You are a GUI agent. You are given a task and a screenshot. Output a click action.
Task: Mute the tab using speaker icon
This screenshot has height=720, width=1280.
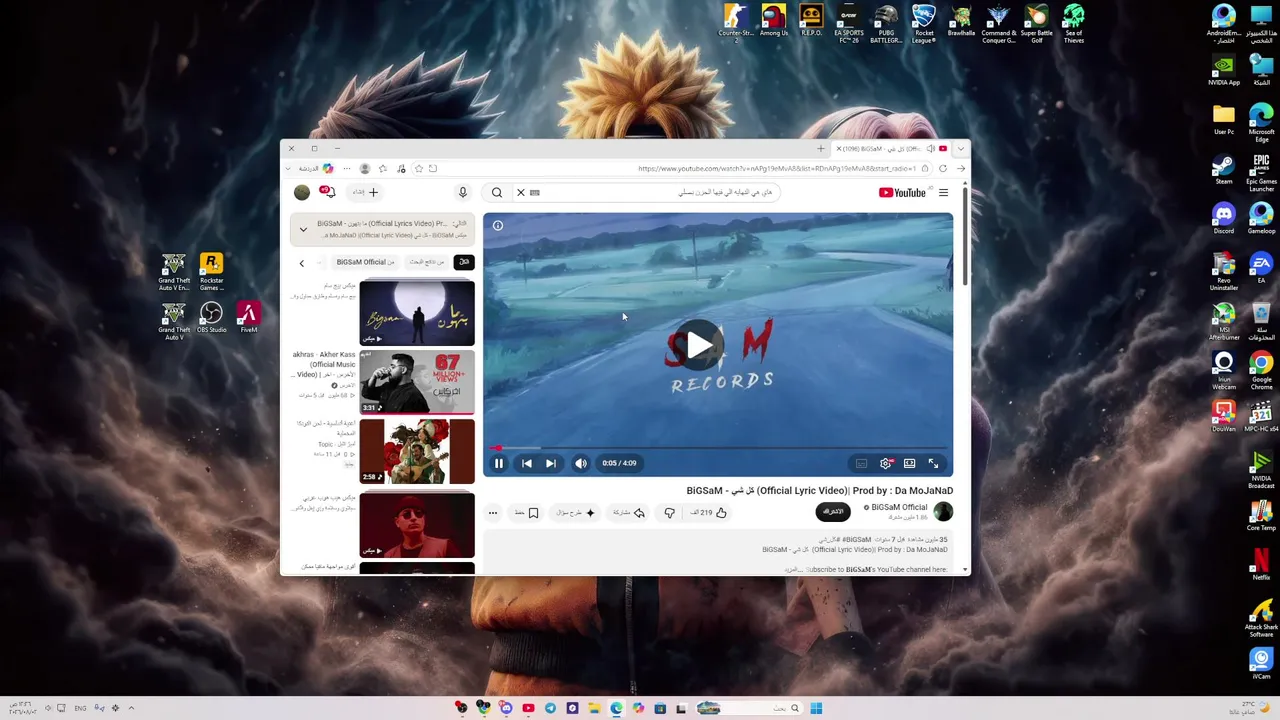pos(930,149)
